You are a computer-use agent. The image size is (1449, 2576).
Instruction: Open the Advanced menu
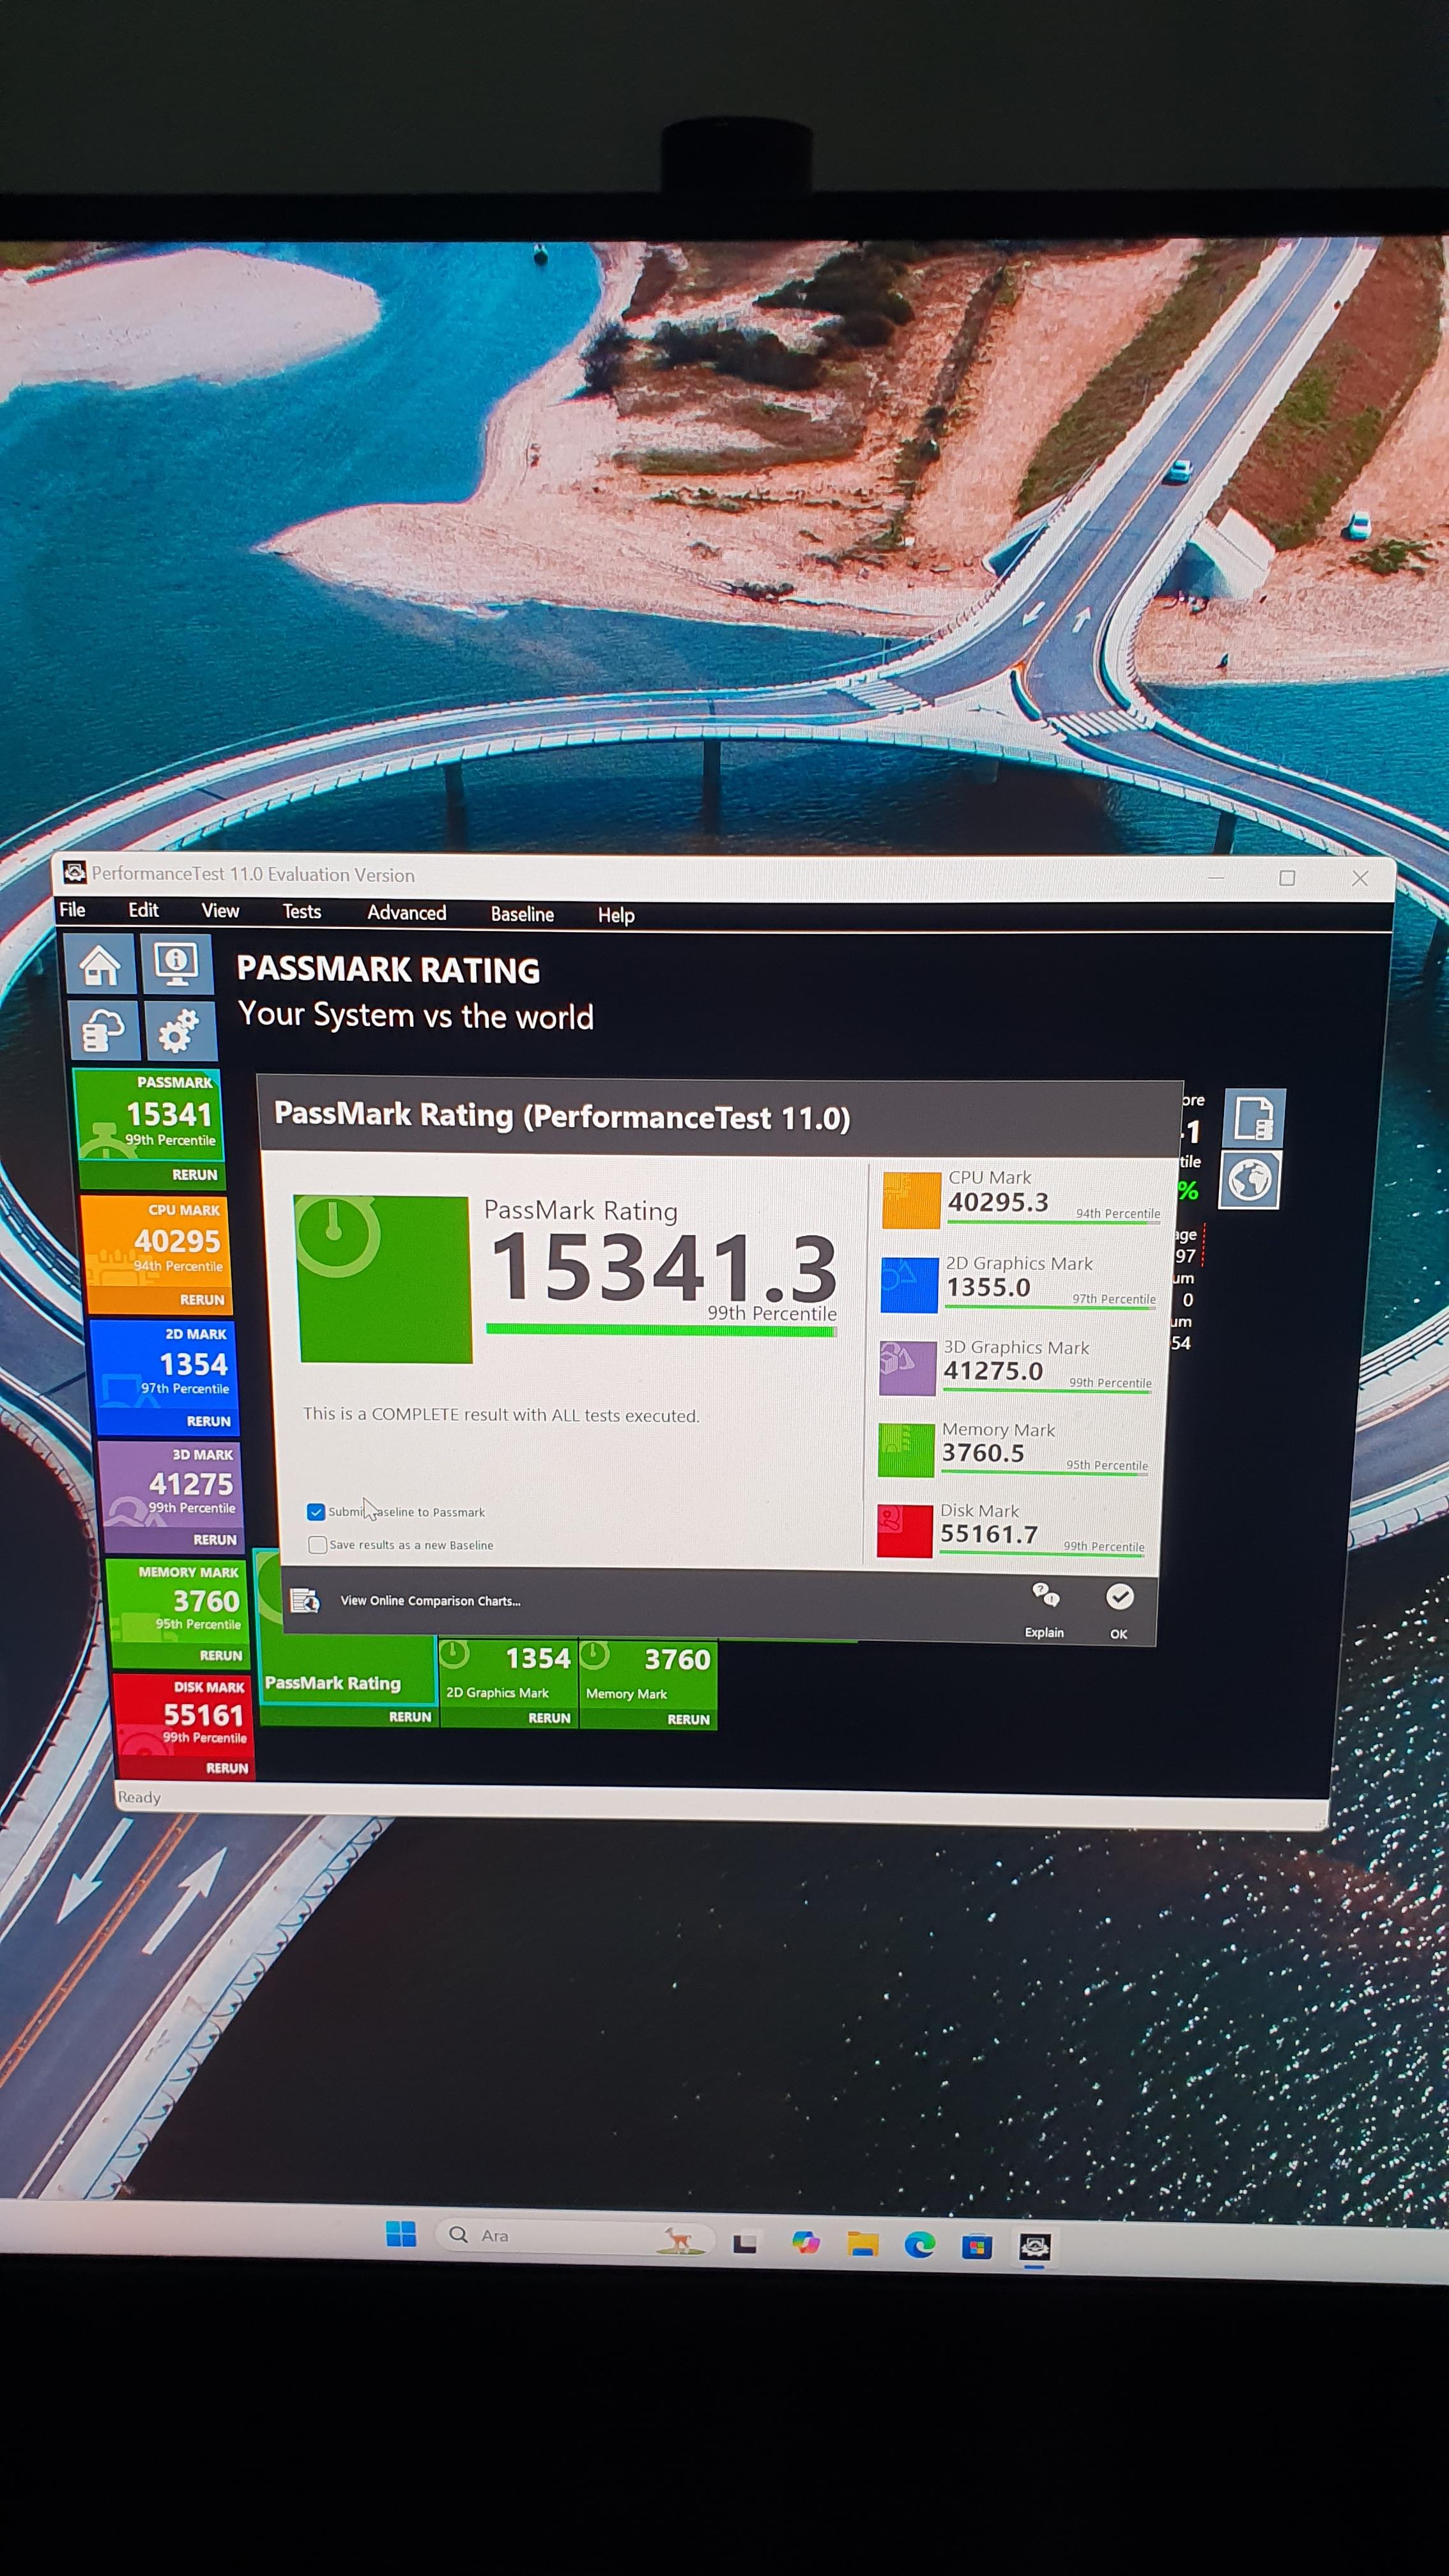click(406, 913)
